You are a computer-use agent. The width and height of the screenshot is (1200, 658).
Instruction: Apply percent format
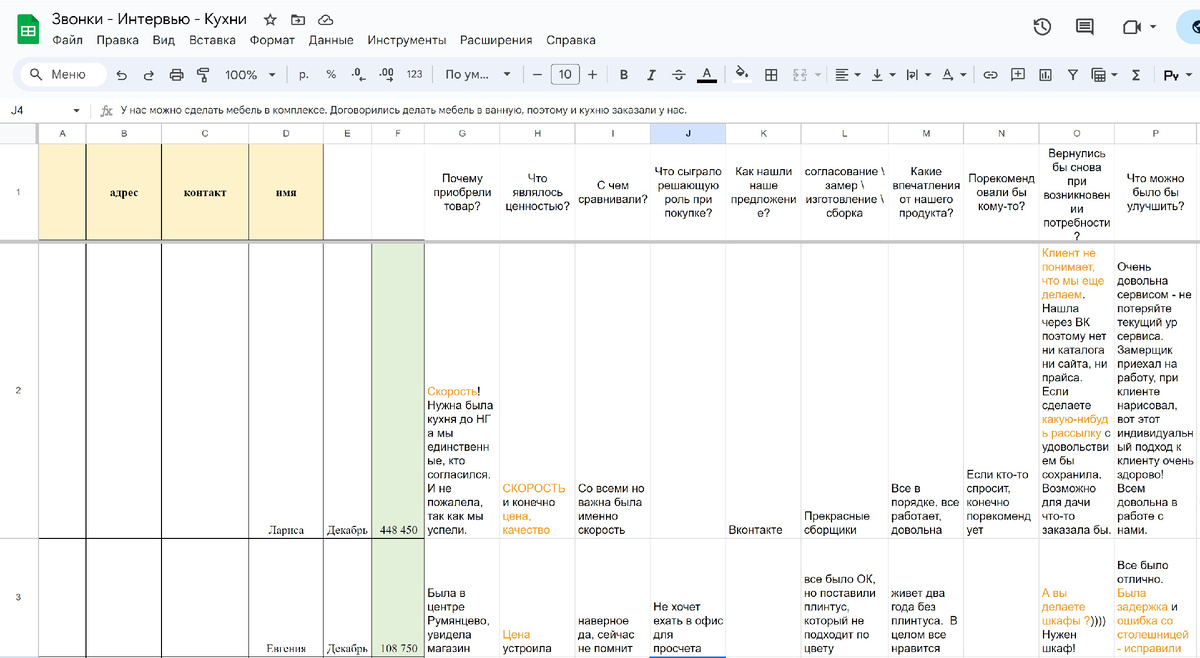(x=331, y=75)
